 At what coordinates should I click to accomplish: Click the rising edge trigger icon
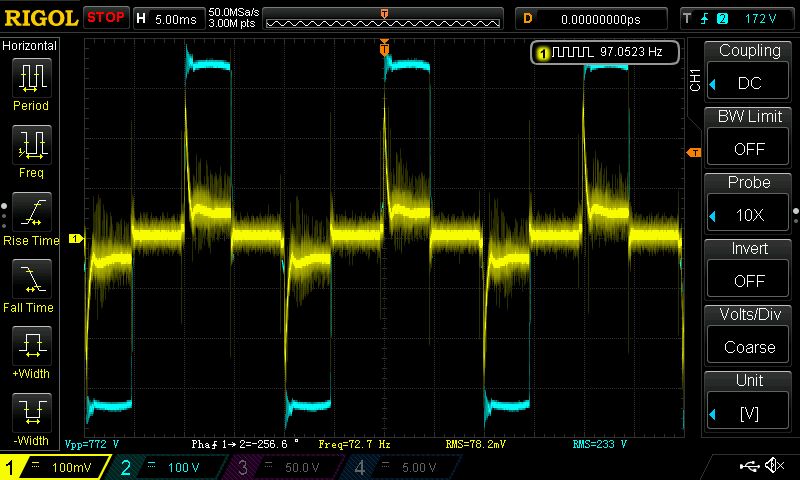[705, 19]
